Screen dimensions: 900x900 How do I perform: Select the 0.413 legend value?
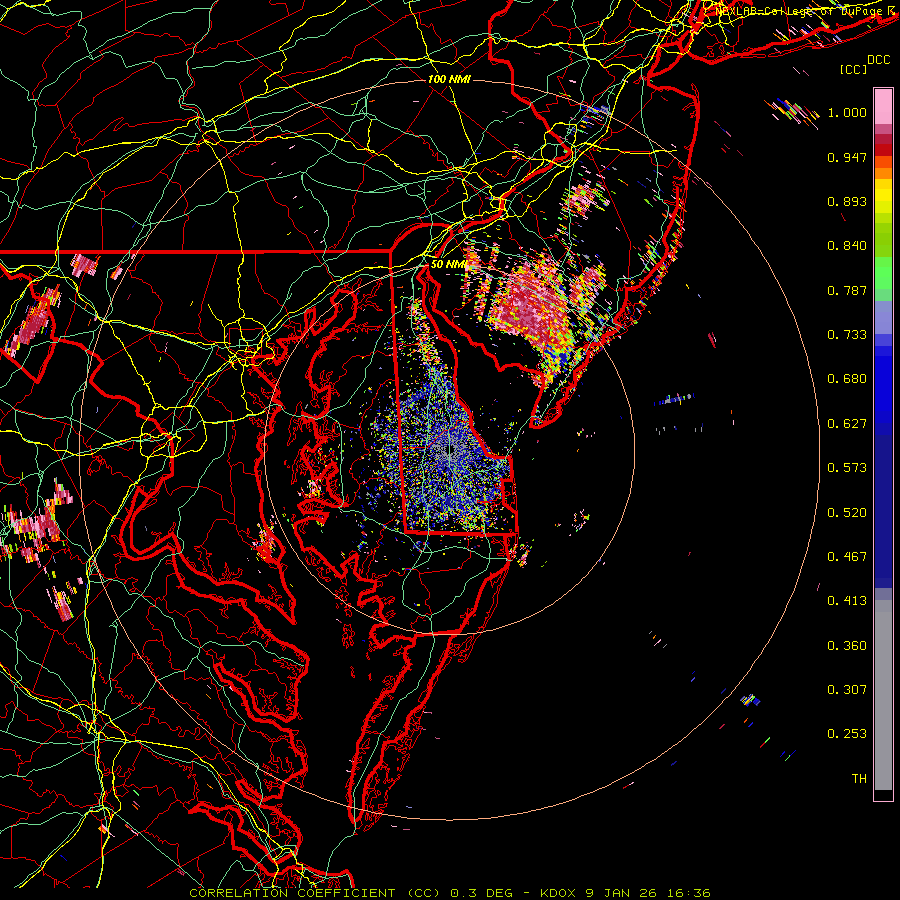point(847,601)
